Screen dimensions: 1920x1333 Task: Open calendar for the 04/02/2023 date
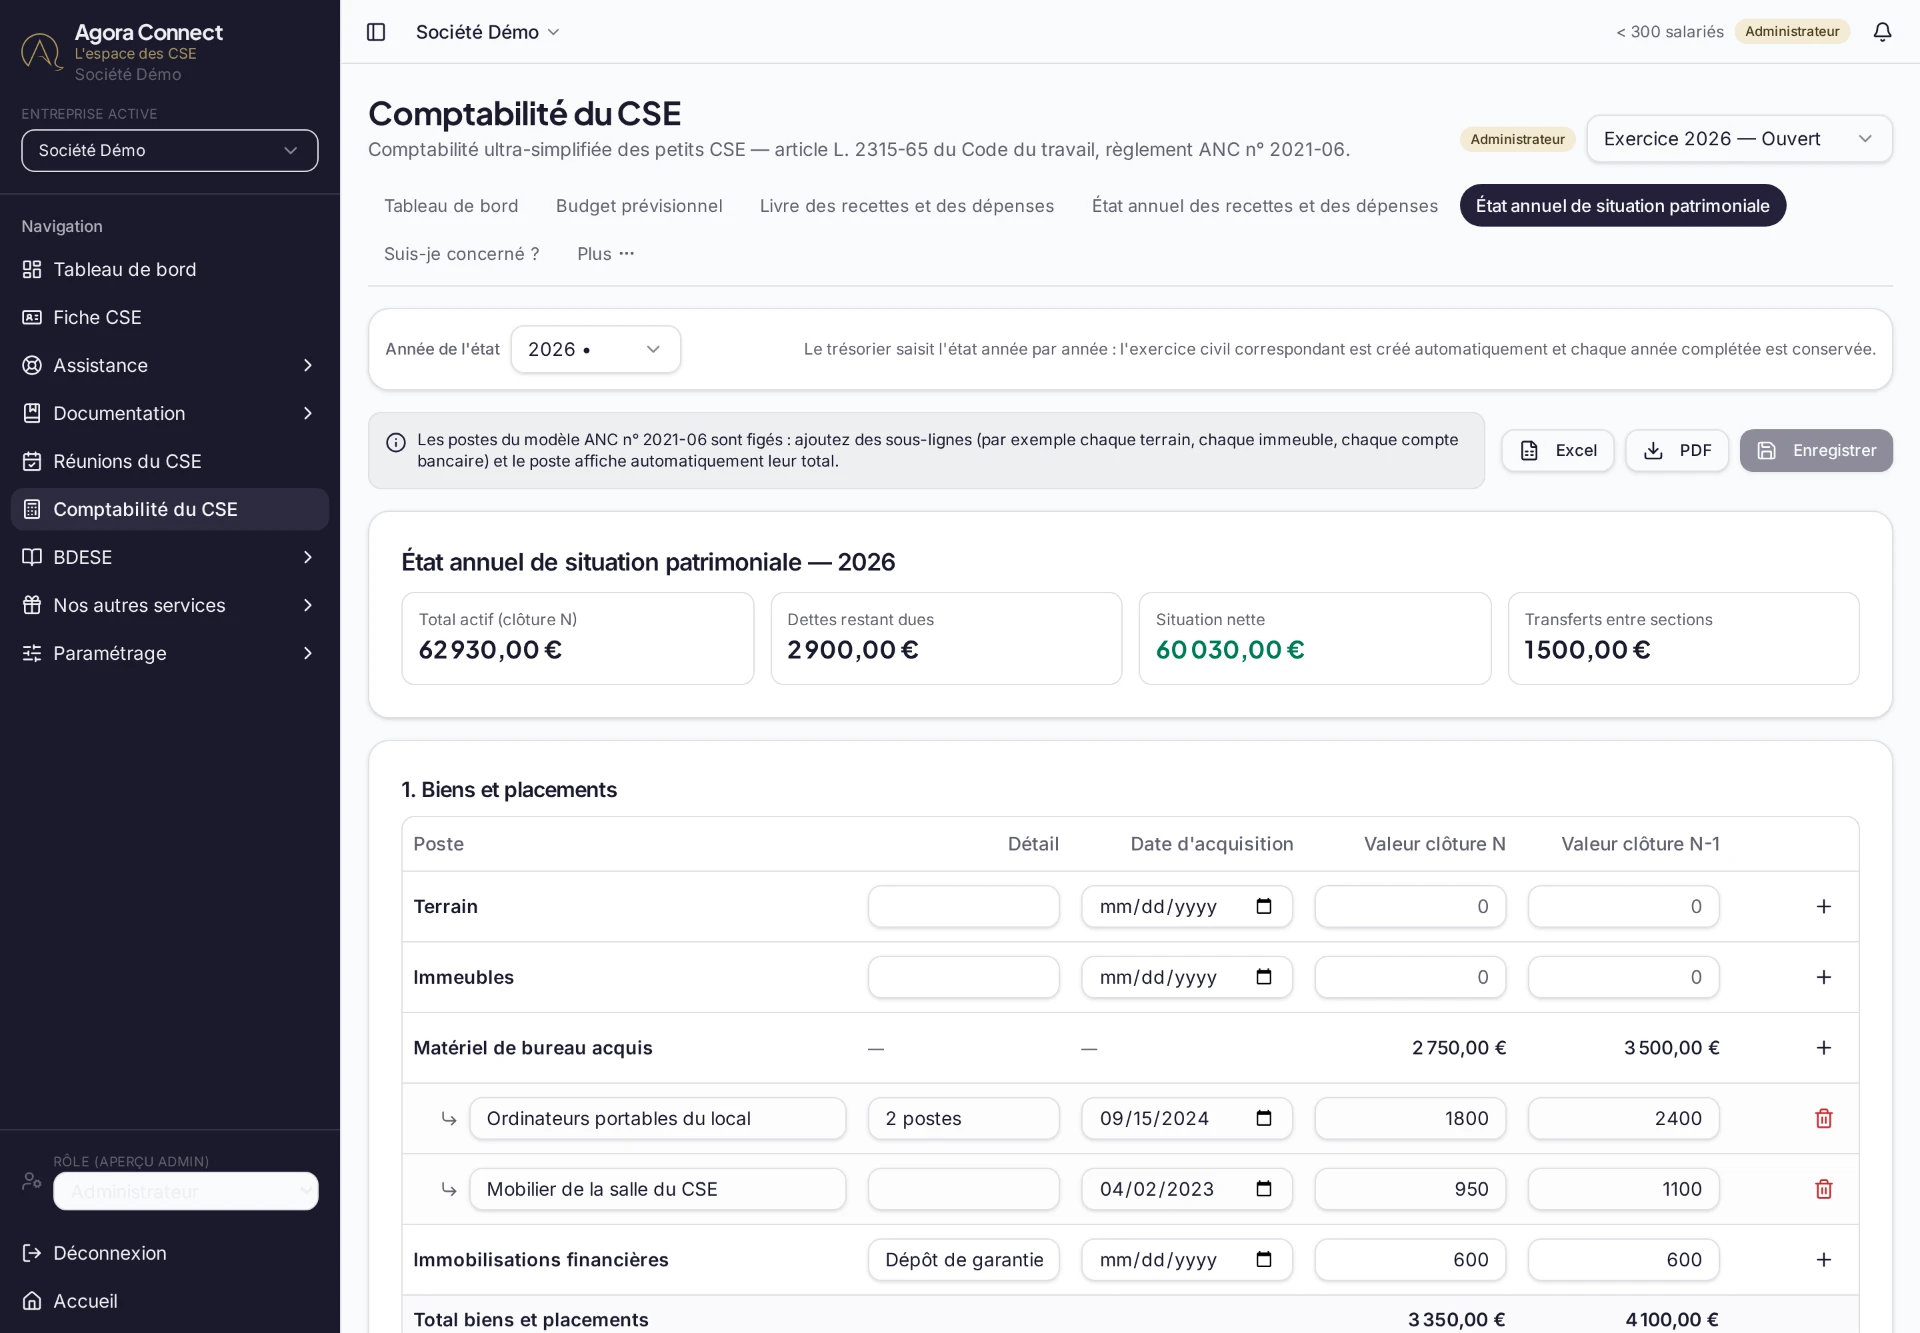click(1264, 1189)
